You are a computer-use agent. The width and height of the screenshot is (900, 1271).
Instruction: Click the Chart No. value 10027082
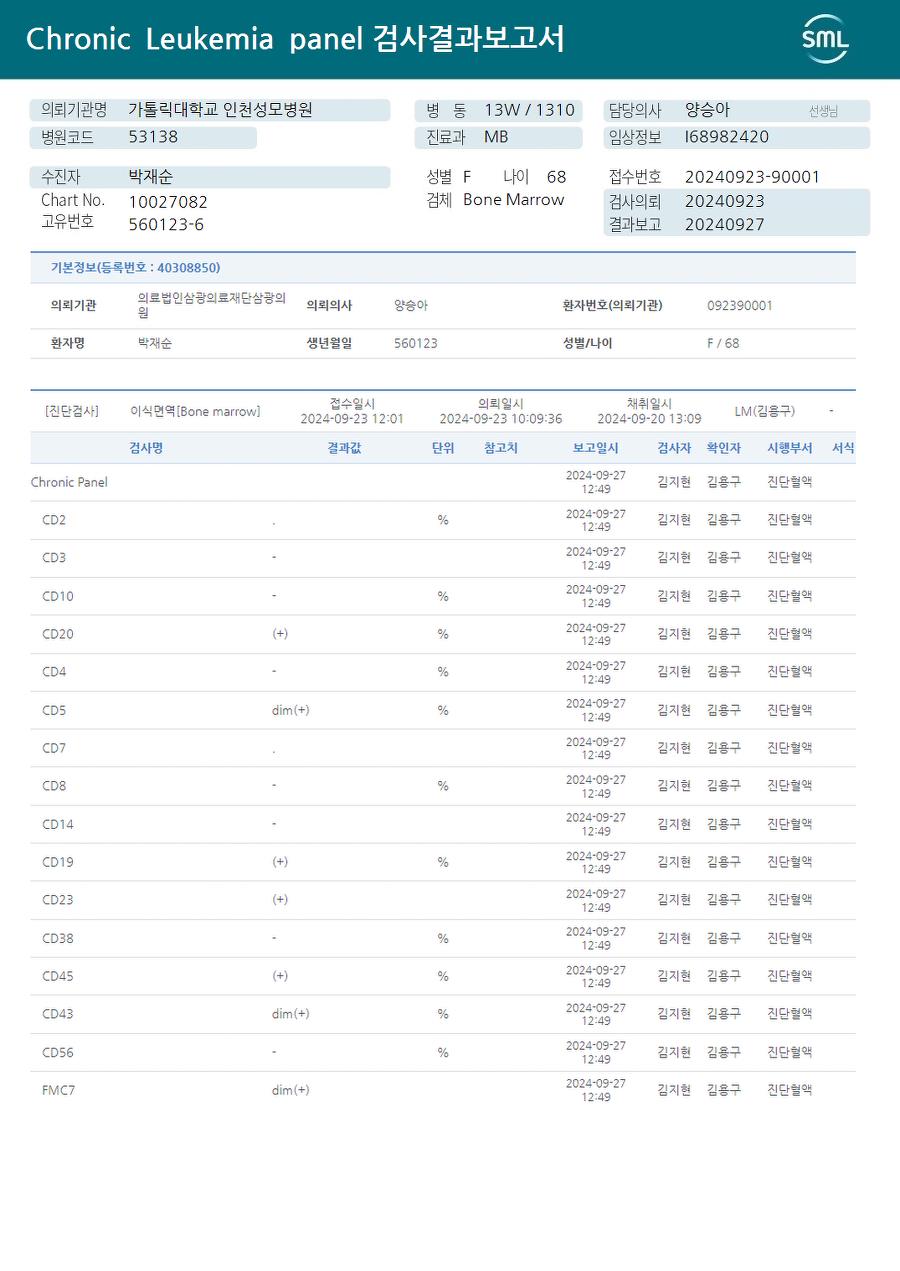168,202
